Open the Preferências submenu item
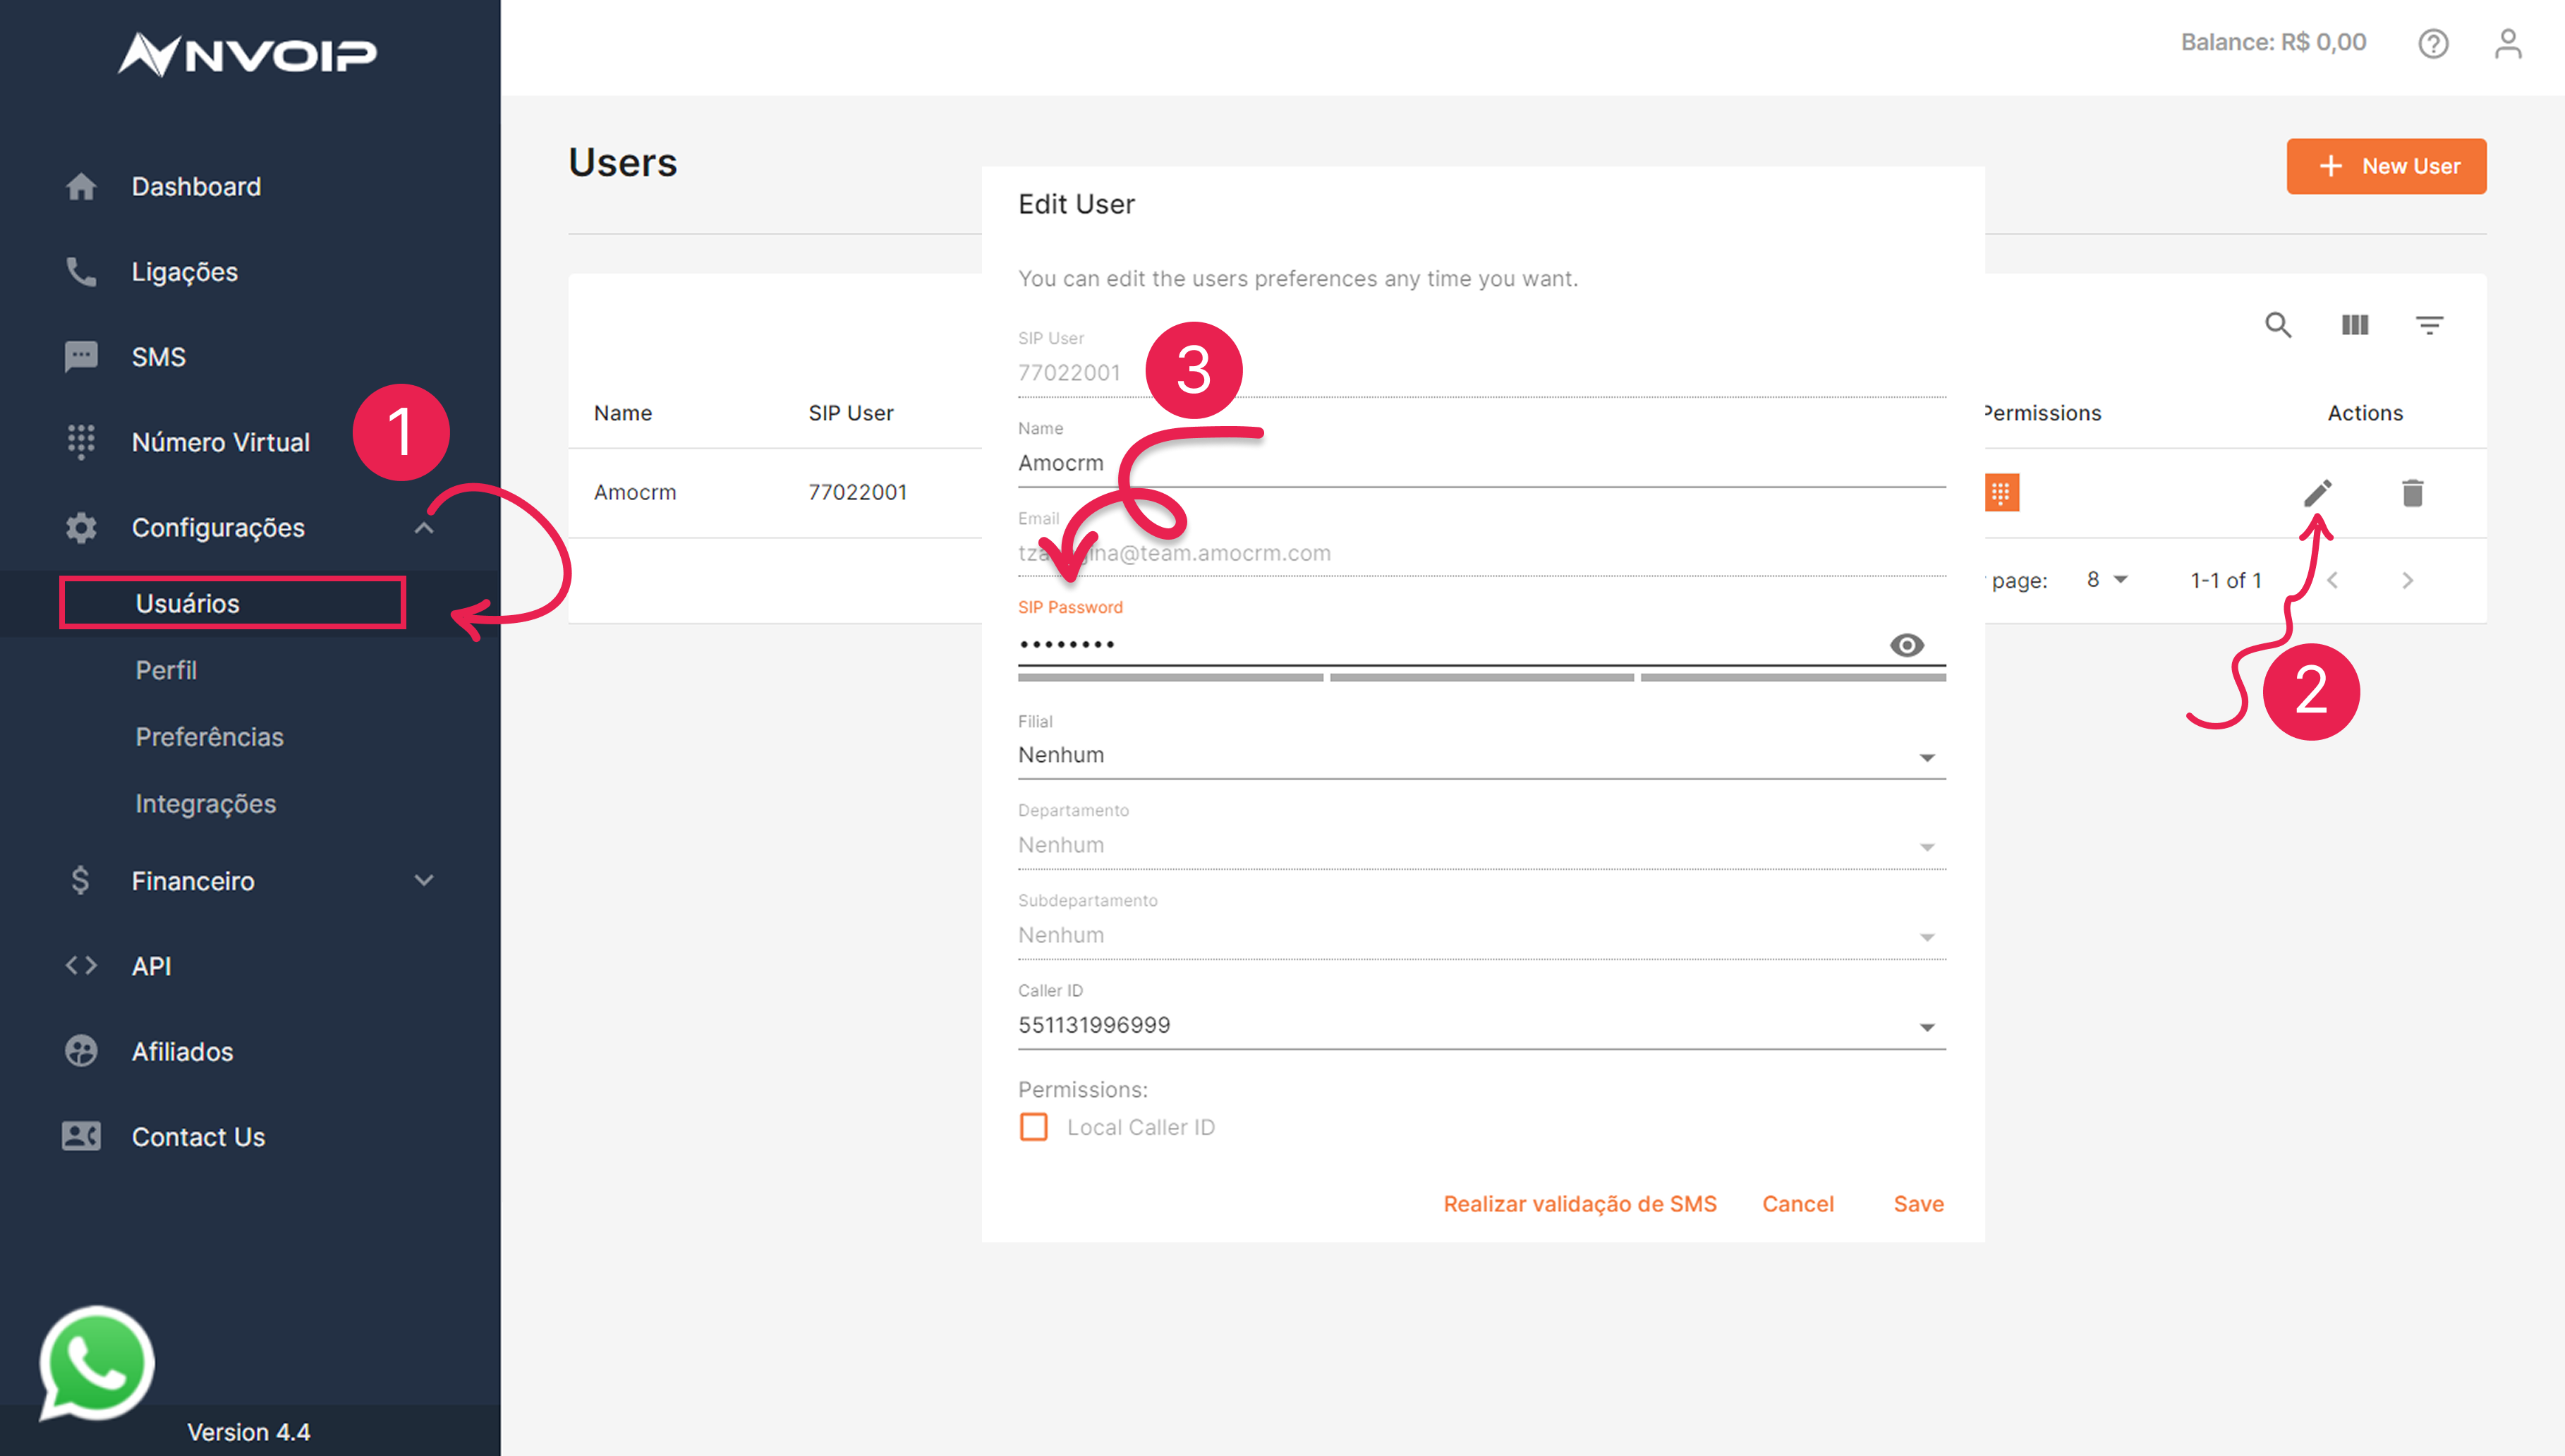2565x1456 pixels. click(x=210, y=737)
